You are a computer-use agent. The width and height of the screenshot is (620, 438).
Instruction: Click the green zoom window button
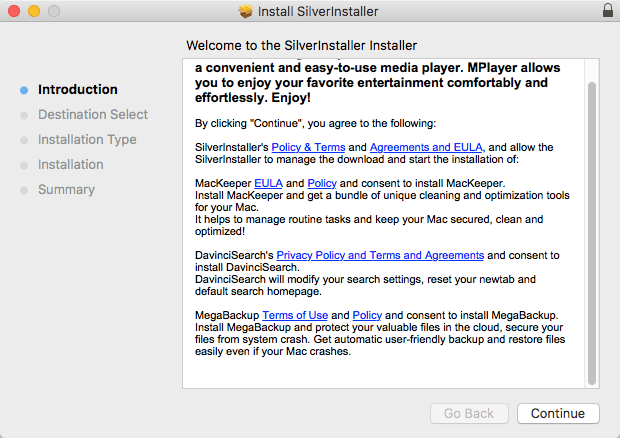tap(52, 11)
